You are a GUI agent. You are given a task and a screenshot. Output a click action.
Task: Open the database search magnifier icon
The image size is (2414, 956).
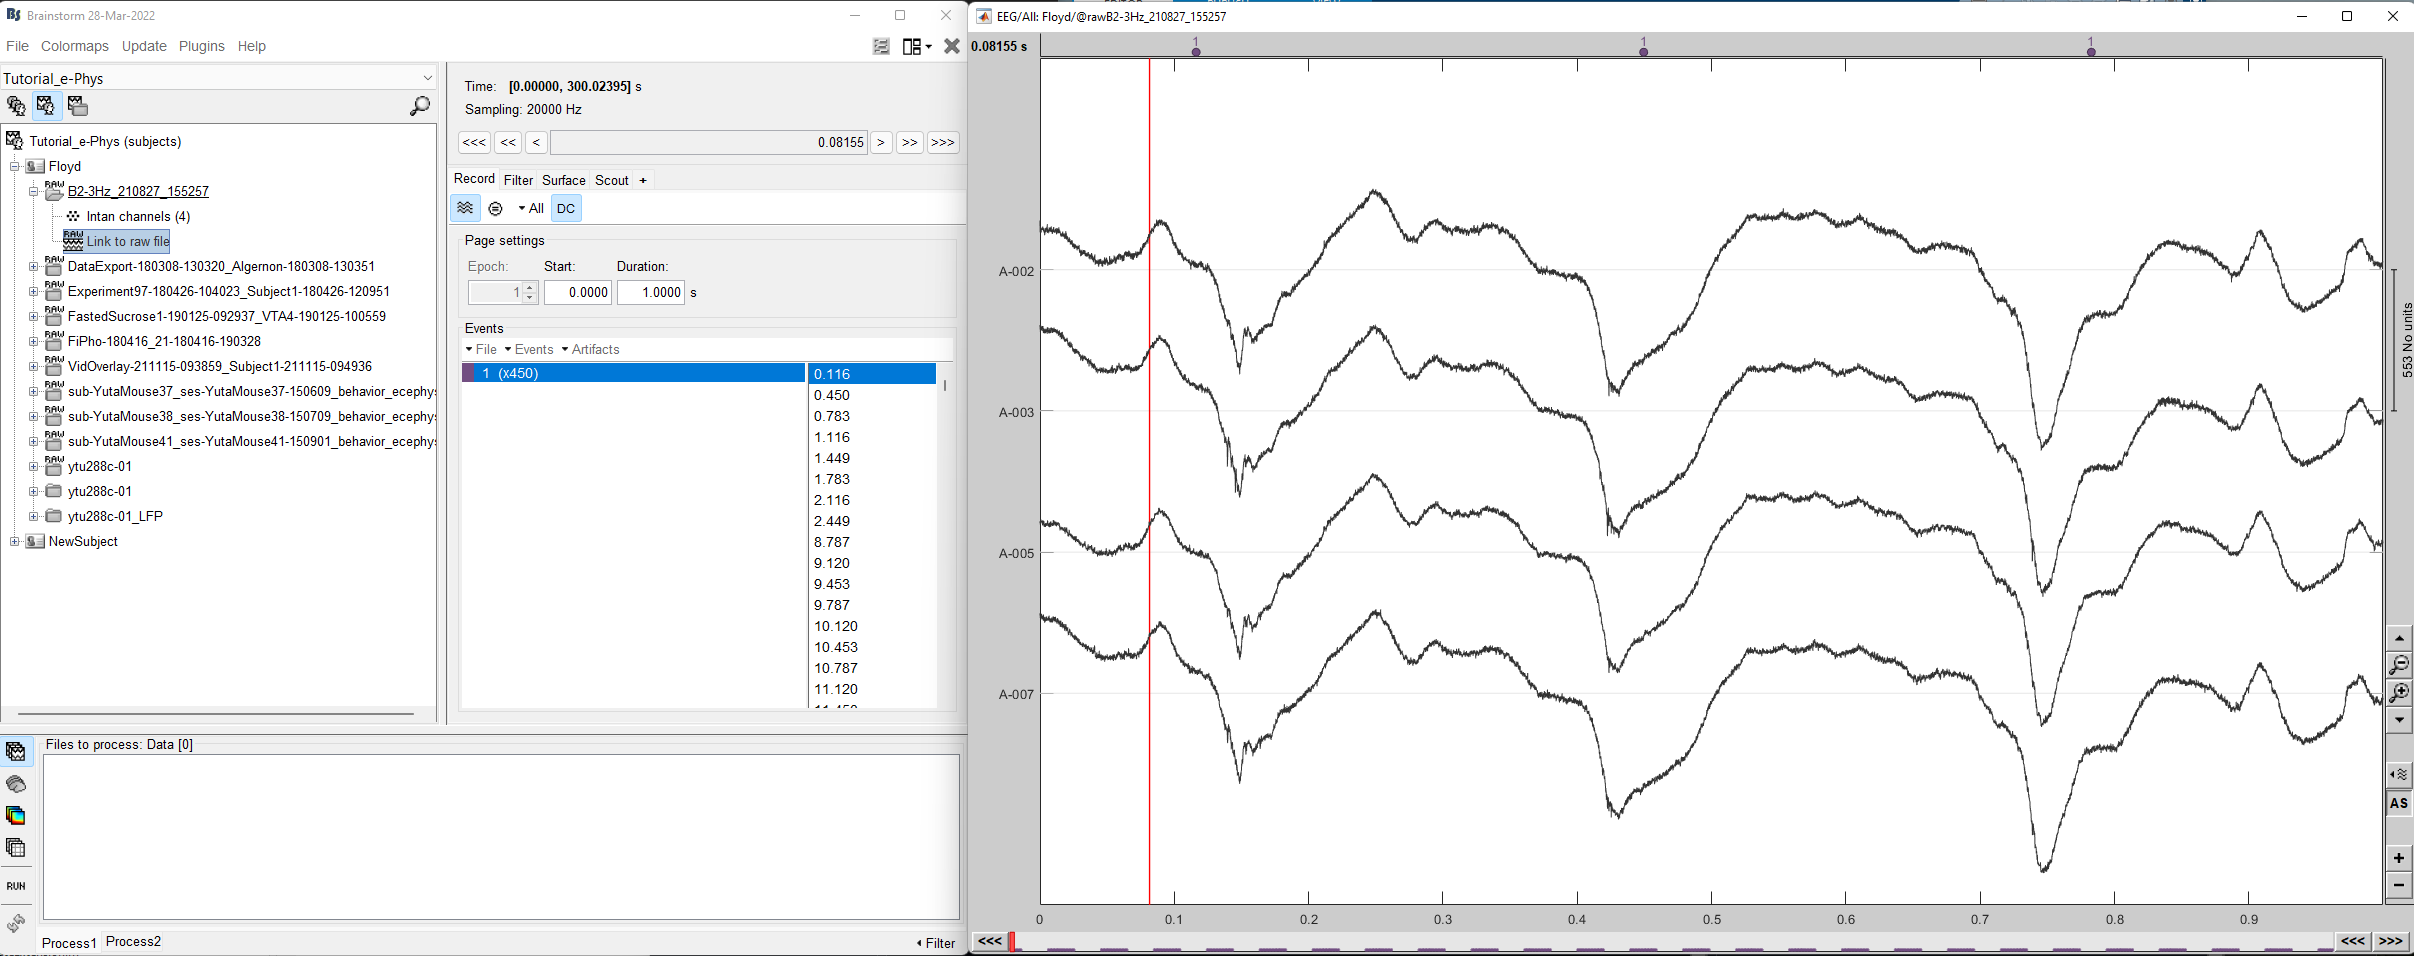(420, 105)
